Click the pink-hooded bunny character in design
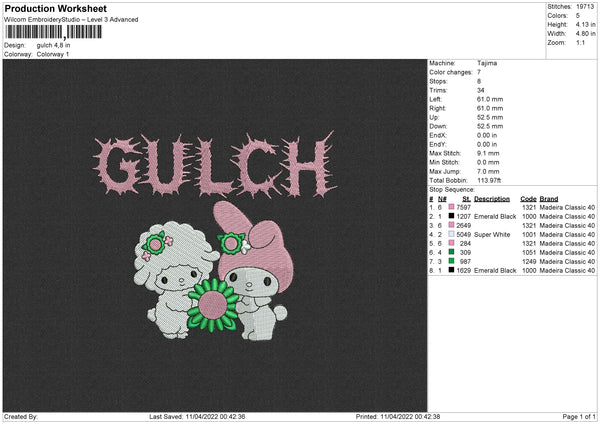600x424 pixels. 253,272
